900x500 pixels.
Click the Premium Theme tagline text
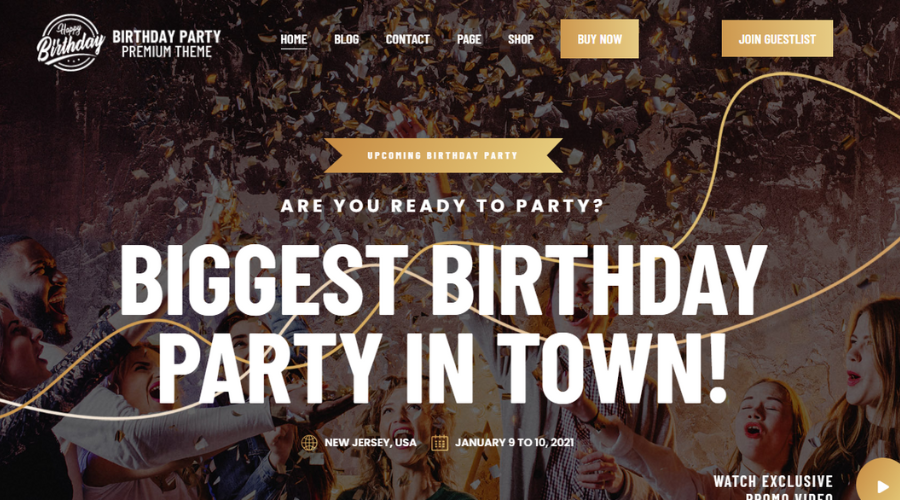click(x=166, y=52)
